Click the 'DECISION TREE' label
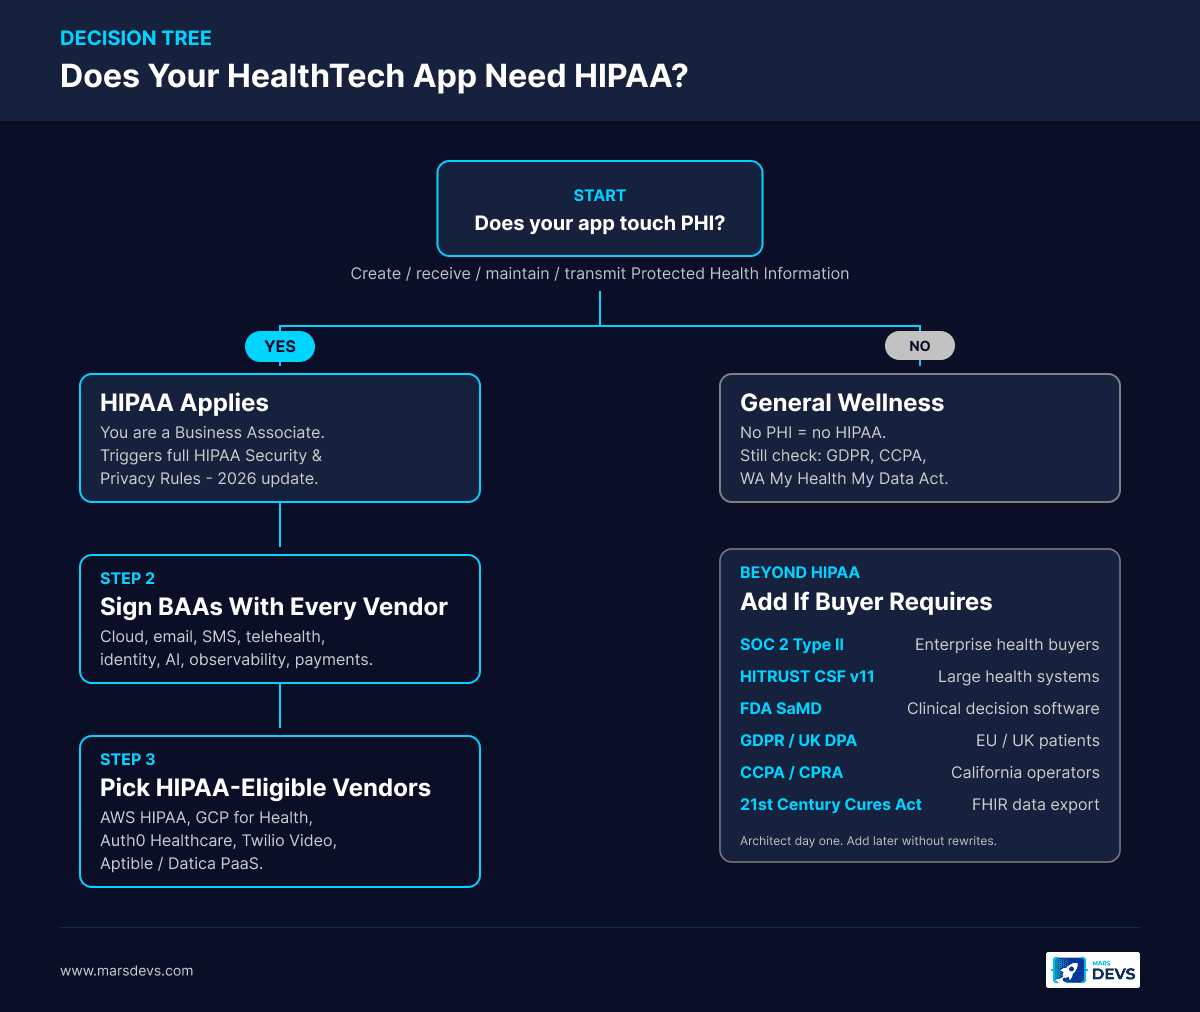This screenshot has height=1012, width=1200. [x=136, y=39]
